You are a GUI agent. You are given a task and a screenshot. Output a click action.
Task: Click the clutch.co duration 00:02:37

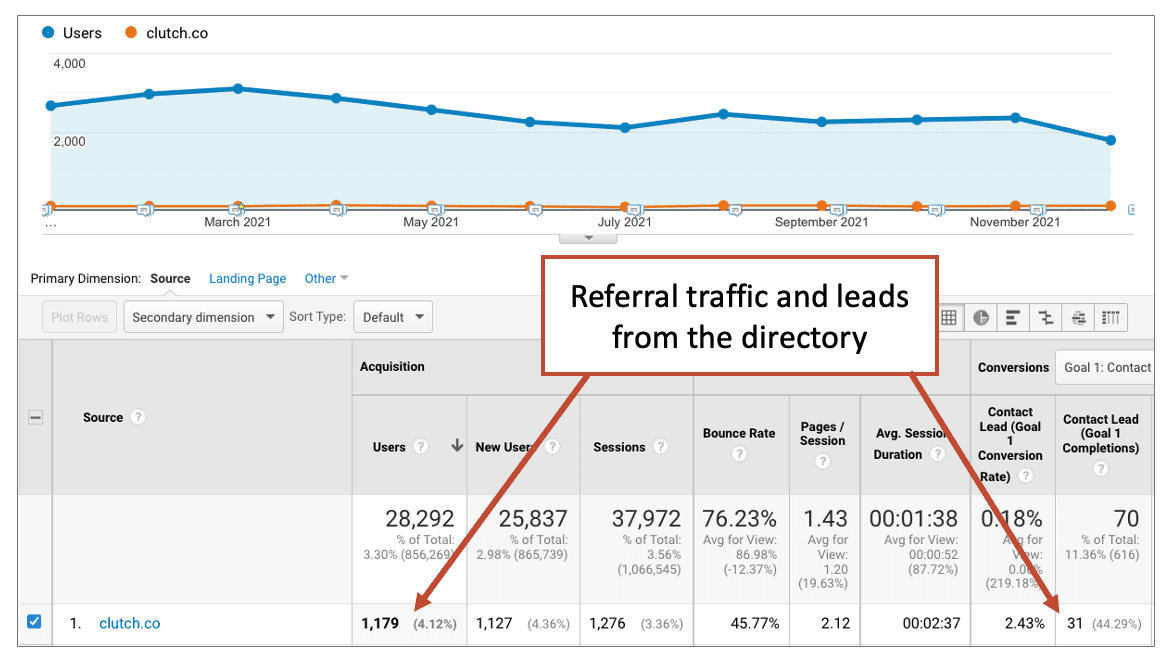pos(931,623)
